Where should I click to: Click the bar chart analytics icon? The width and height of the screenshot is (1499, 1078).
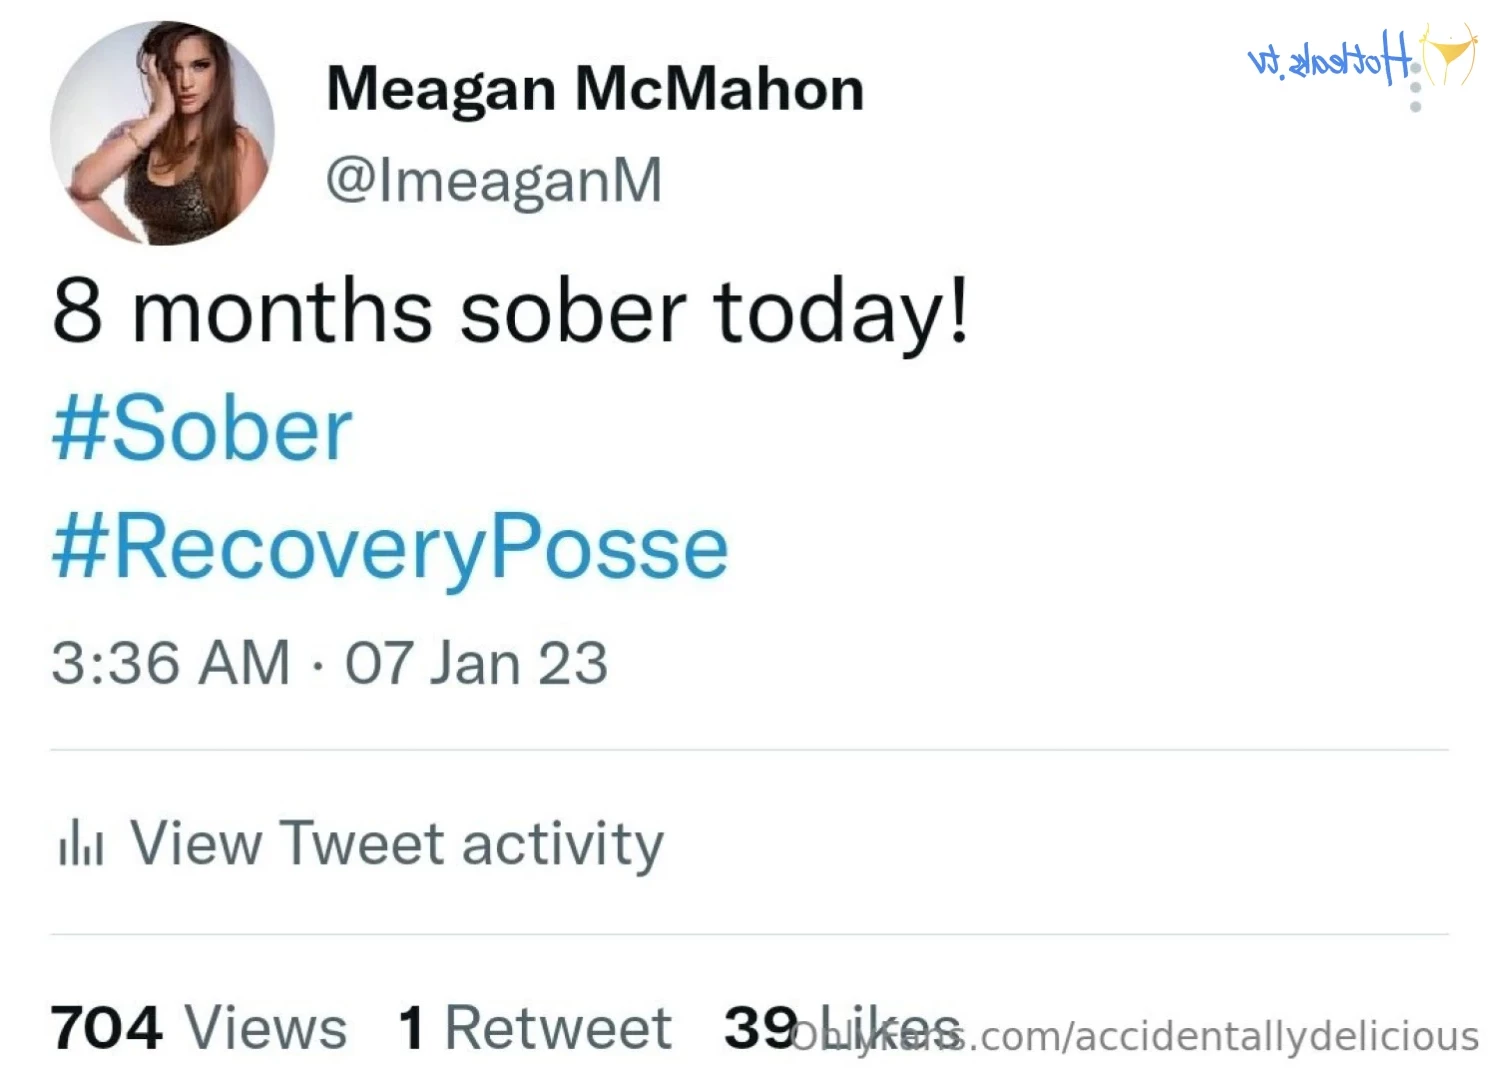click(x=81, y=844)
